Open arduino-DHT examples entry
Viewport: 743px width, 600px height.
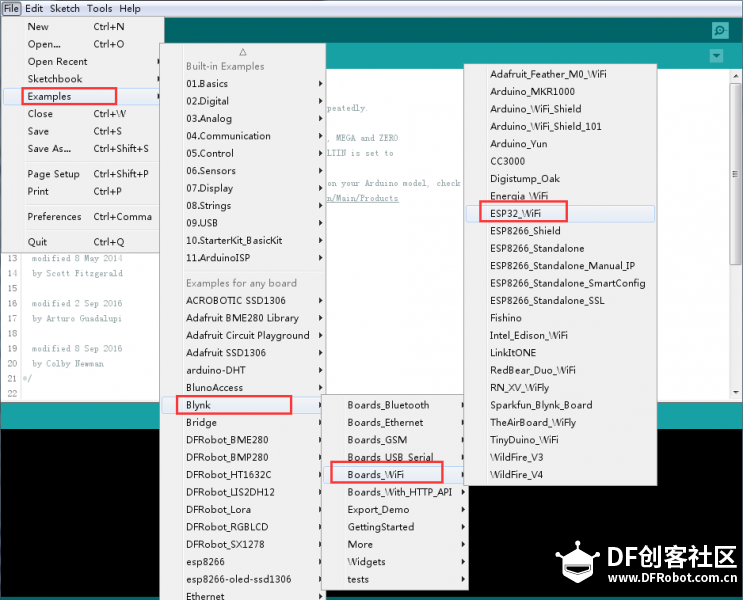pyautogui.click(x=243, y=370)
